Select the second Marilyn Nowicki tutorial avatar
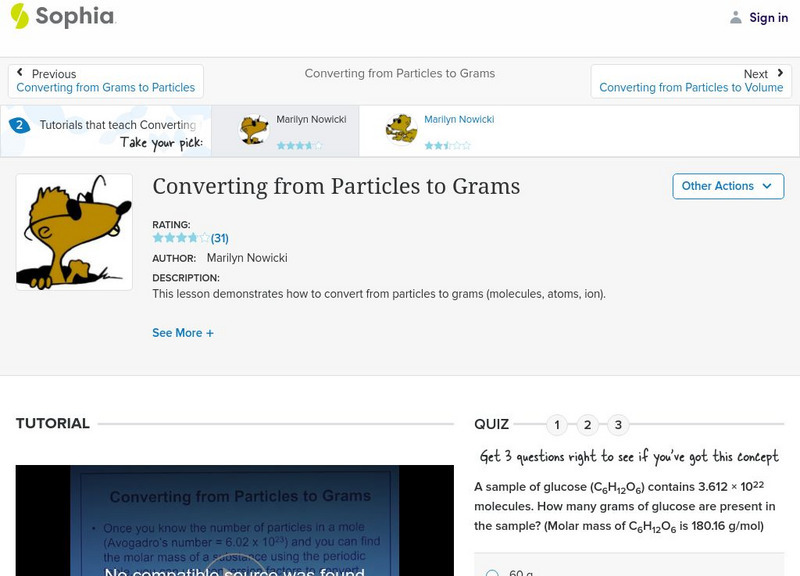The image size is (800, 576). click(401, 129)
